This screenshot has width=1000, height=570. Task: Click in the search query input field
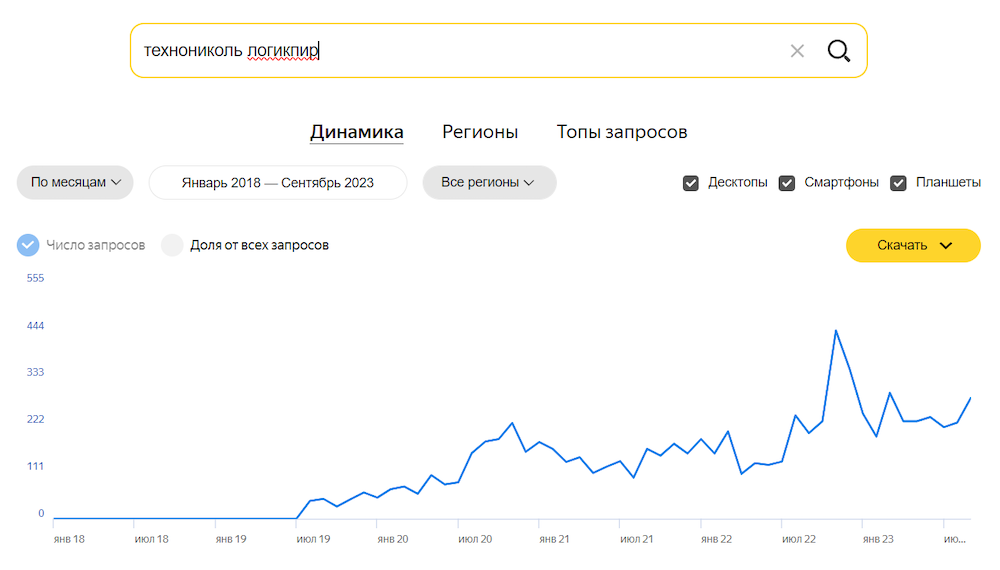coord(450,51)
